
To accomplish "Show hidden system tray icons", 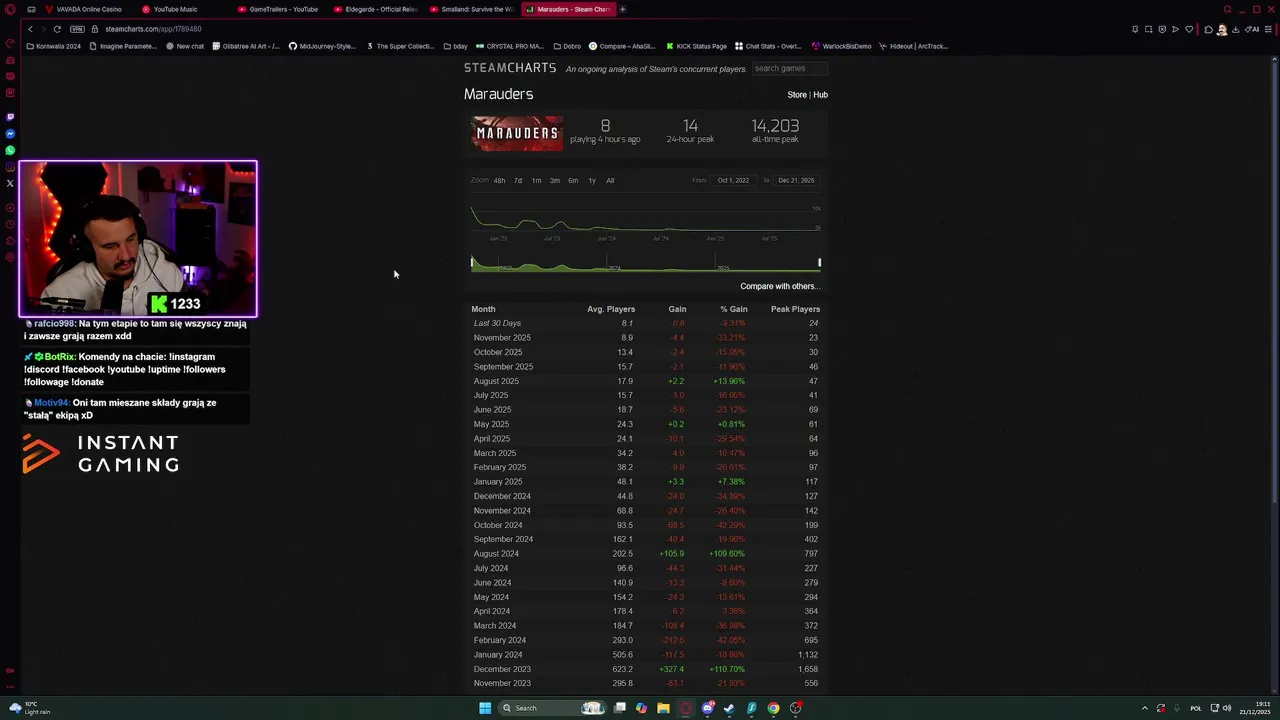I will tap(1145, 708).
